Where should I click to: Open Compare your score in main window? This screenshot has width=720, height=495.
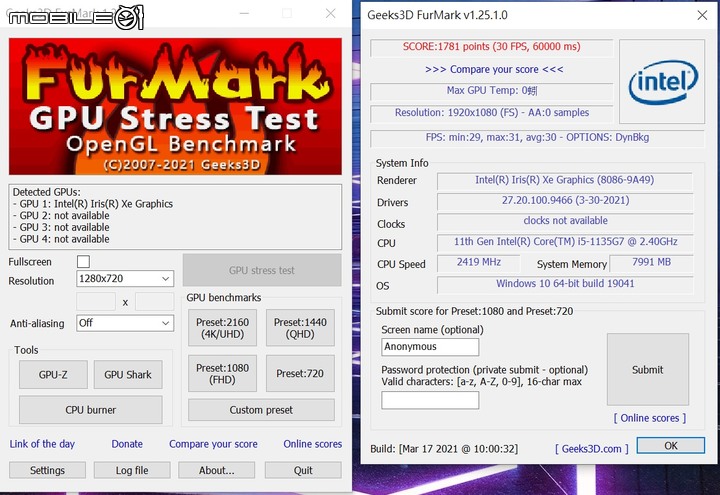click(x=213, y=444)
